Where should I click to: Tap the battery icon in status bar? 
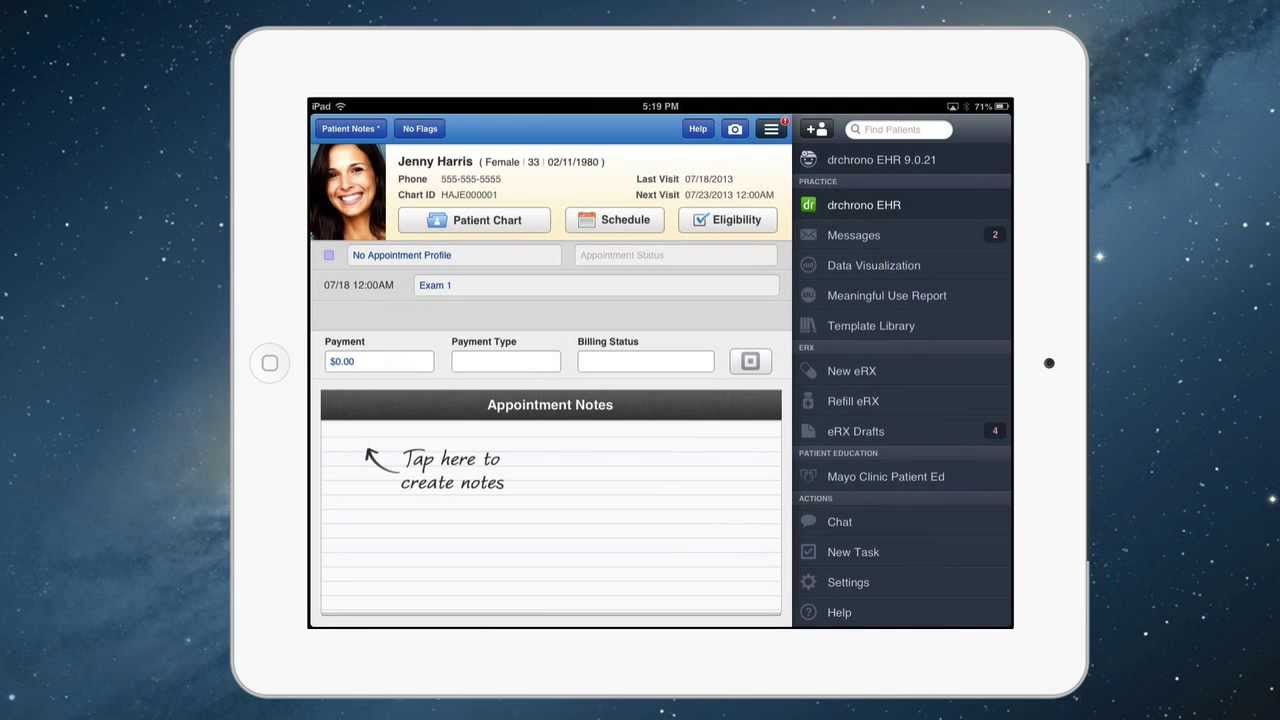(x=1003, y=106)
